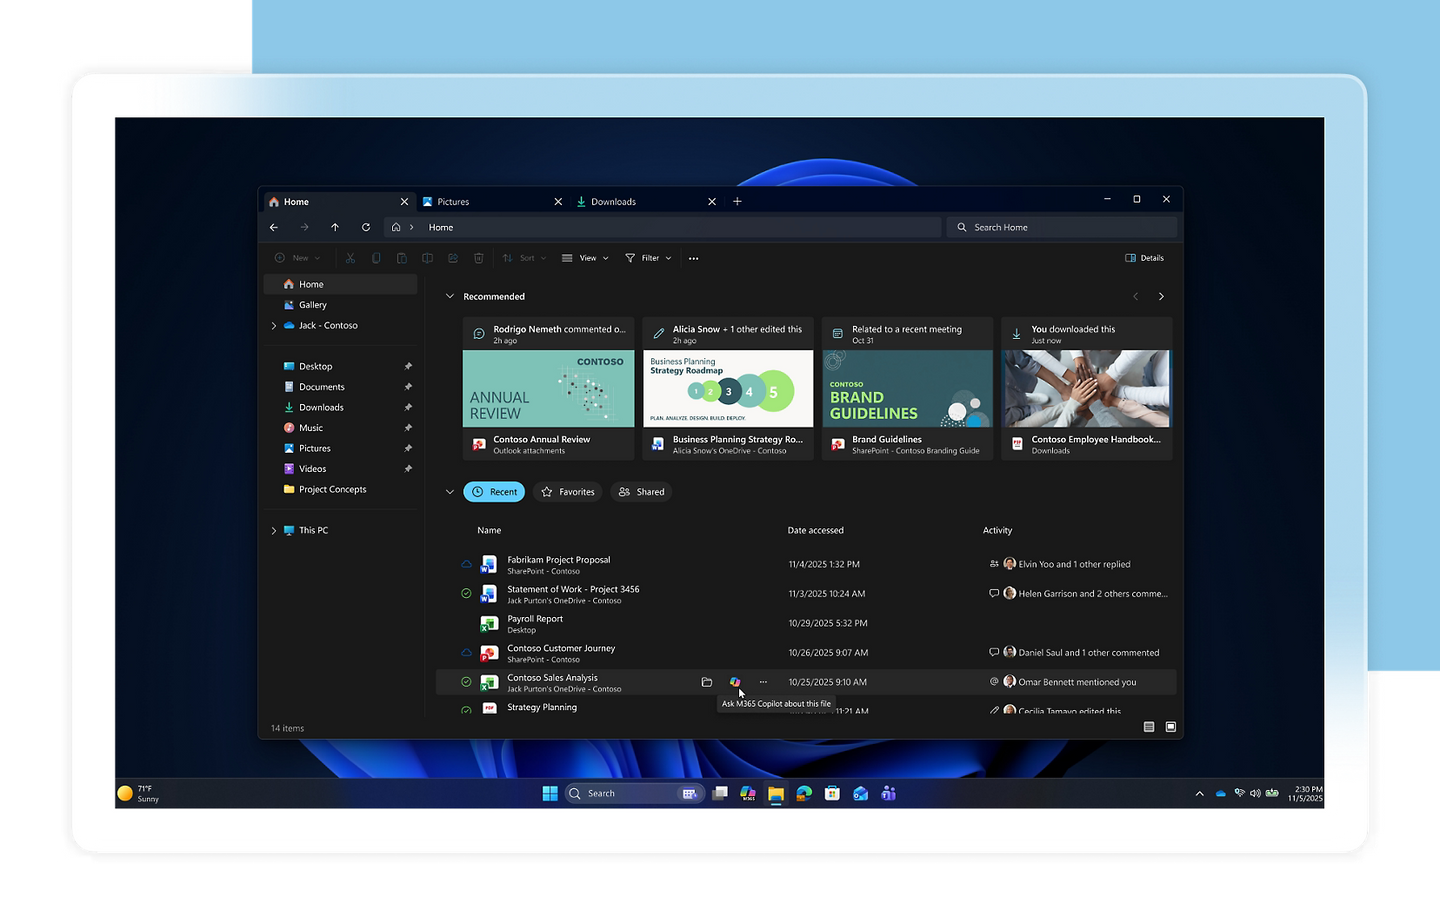Open Gallery in the navigation pane
Screen dimensions: 1440x923
click(x=313, y=305)
